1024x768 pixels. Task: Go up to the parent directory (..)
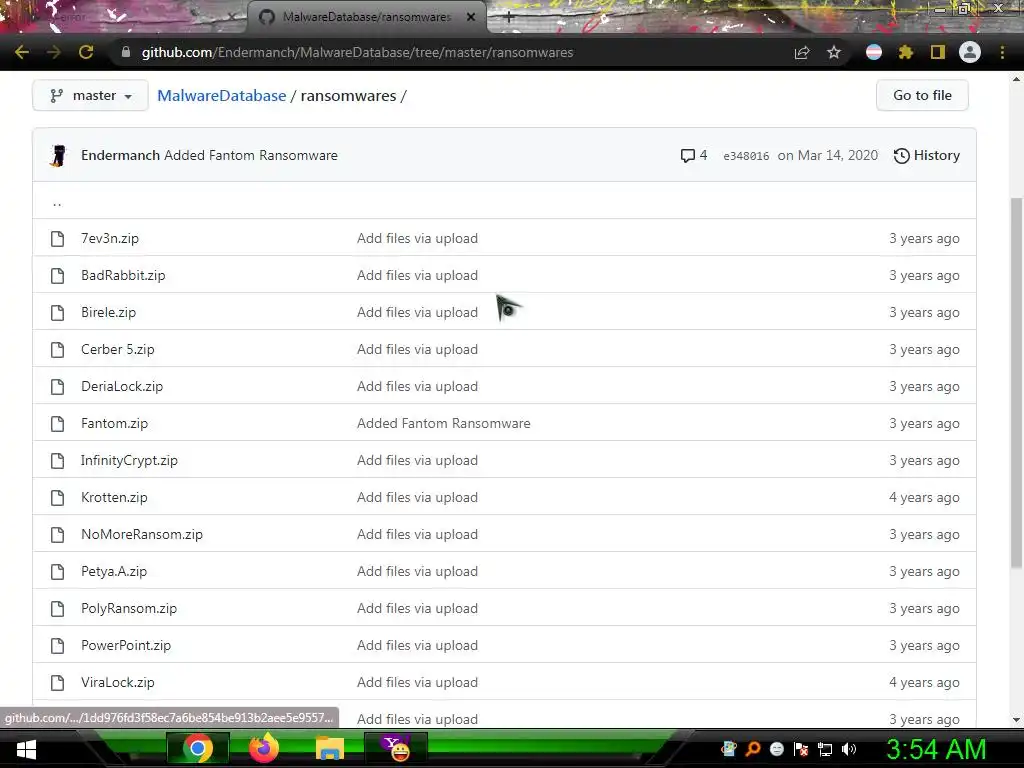(57, 202)
